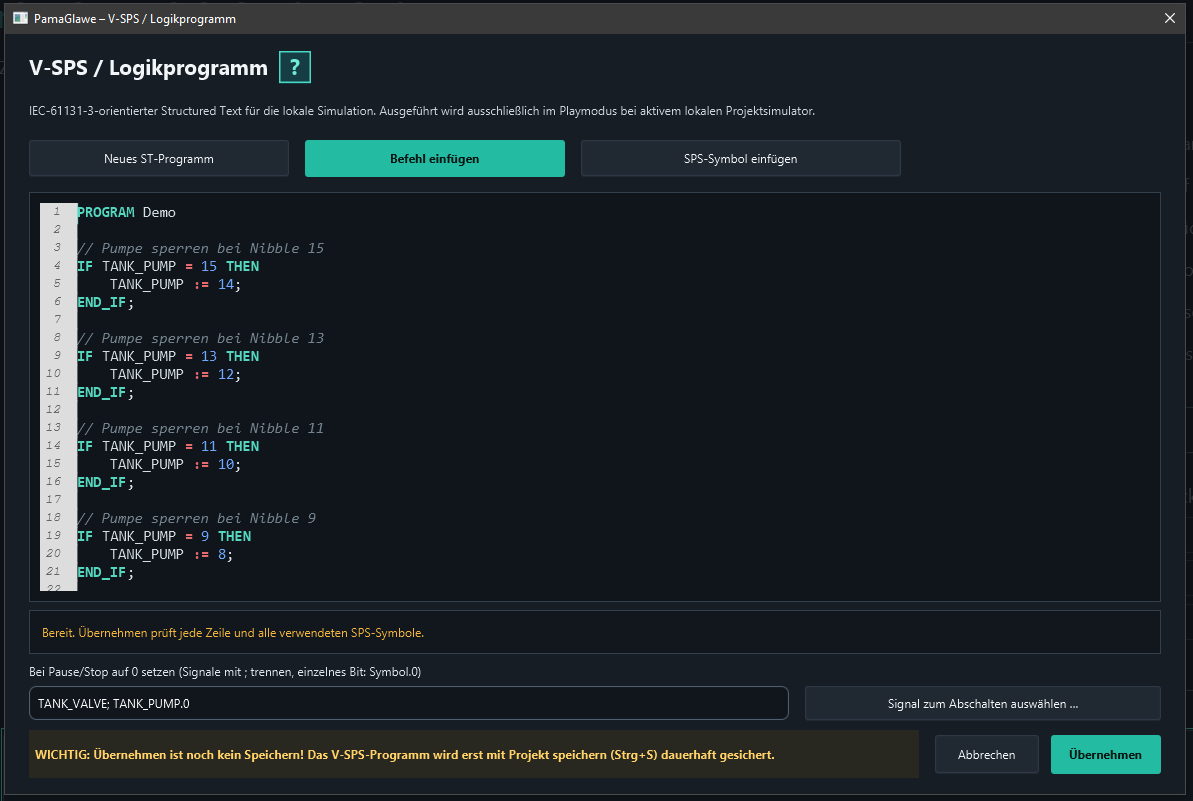Click comment 'Pumpe sperren bei Nibble 13'
The width and height of the screenshot is (1193, 801).
(x=201, y=339)
